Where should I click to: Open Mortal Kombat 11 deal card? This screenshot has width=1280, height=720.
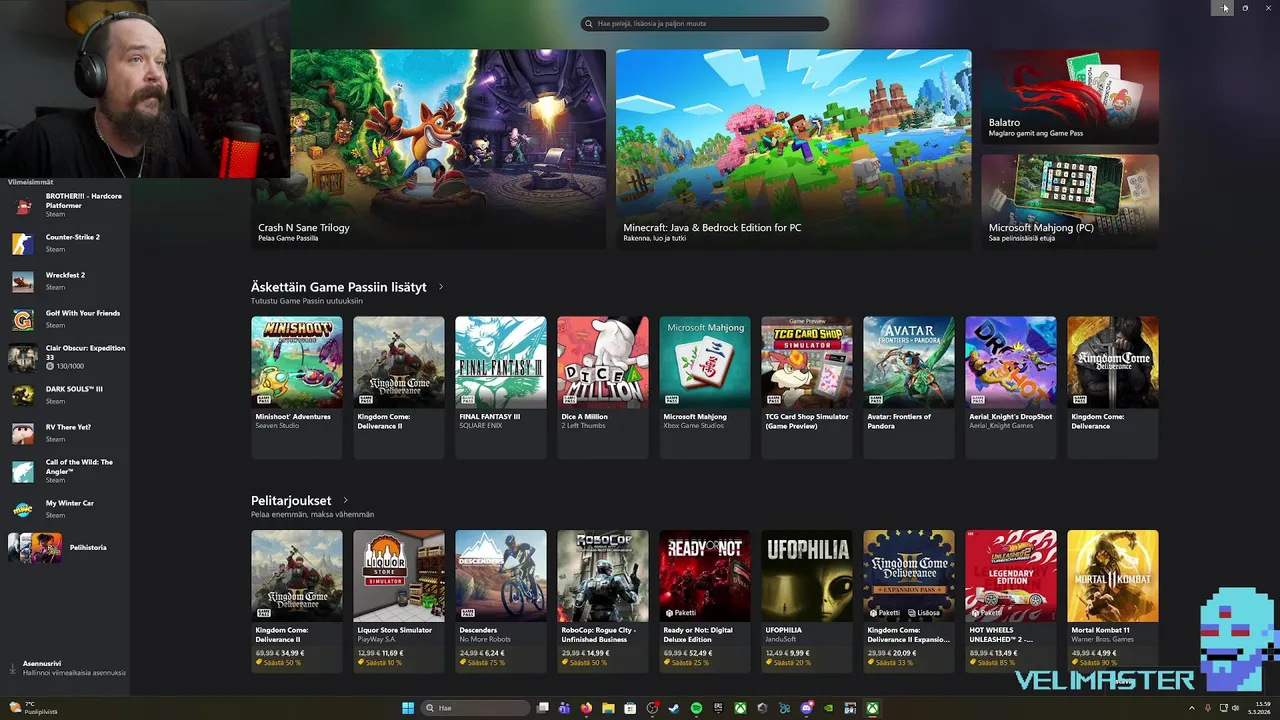coord(1113,601)
